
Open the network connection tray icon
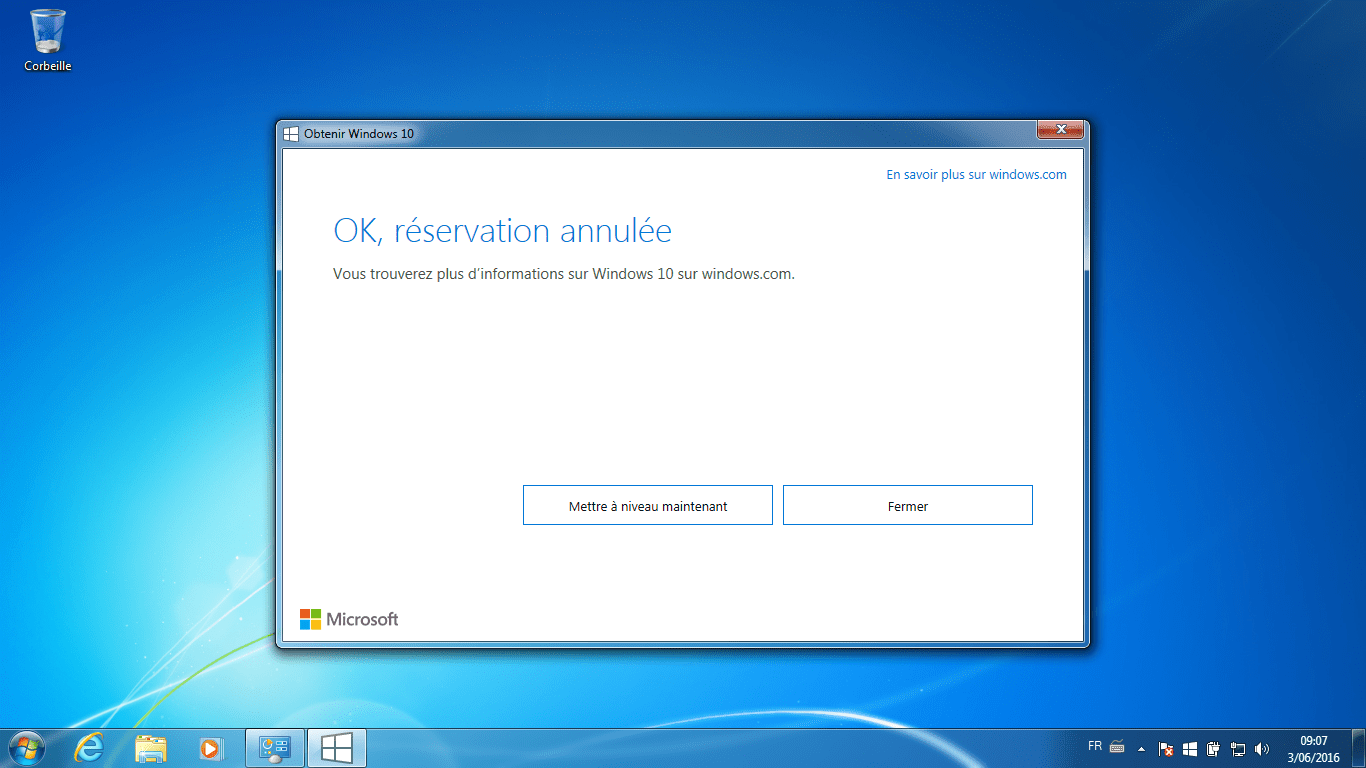(1238, 748)
